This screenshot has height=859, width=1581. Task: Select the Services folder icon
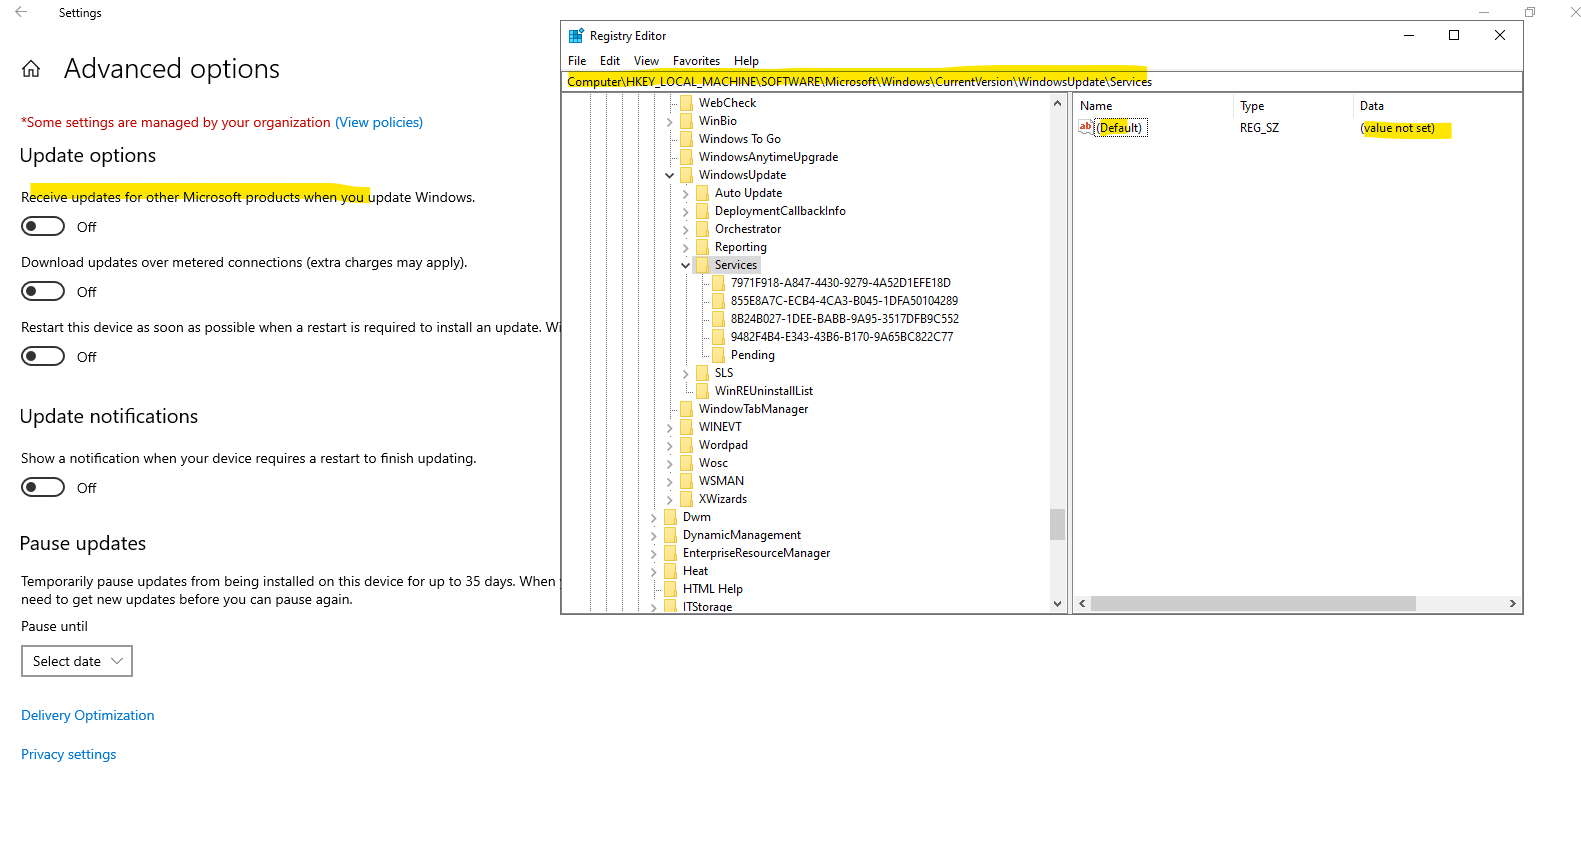[x=702, y=265]
